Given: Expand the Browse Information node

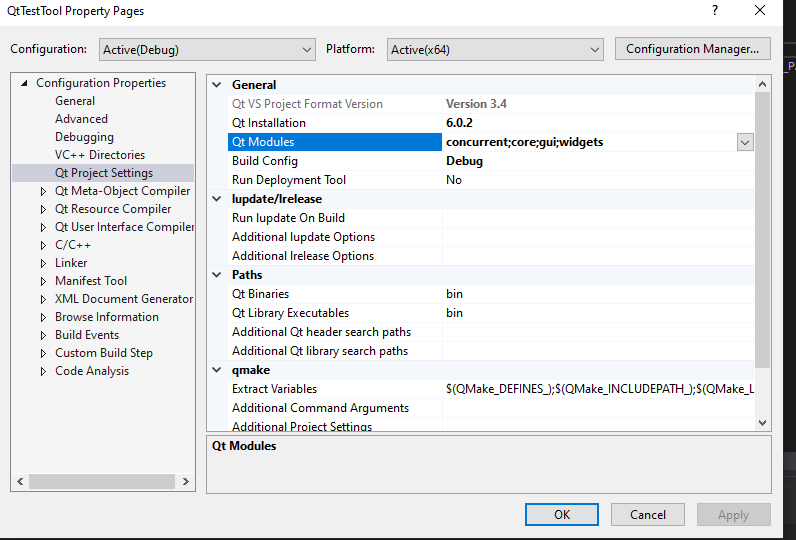Looking at the screenshot, I should coord(43,317).
